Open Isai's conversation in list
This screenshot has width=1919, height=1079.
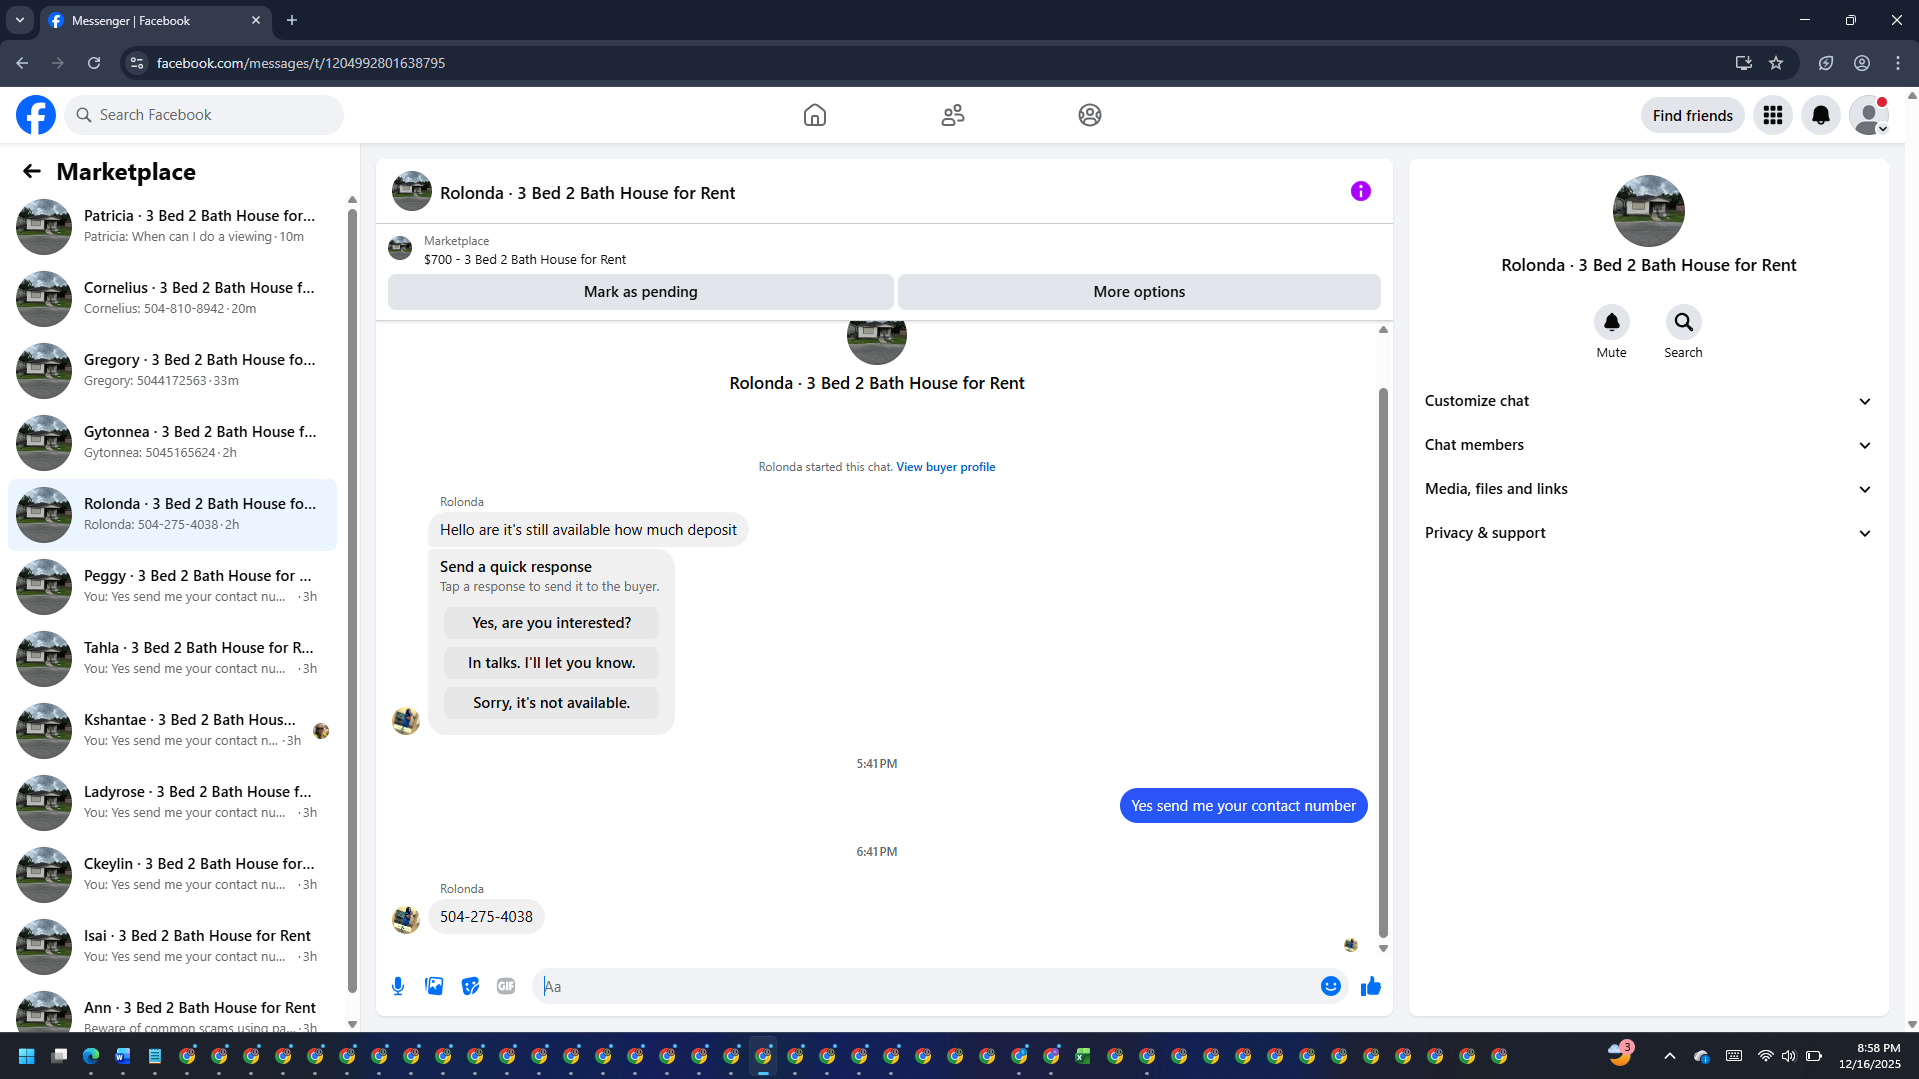[172, 946]
